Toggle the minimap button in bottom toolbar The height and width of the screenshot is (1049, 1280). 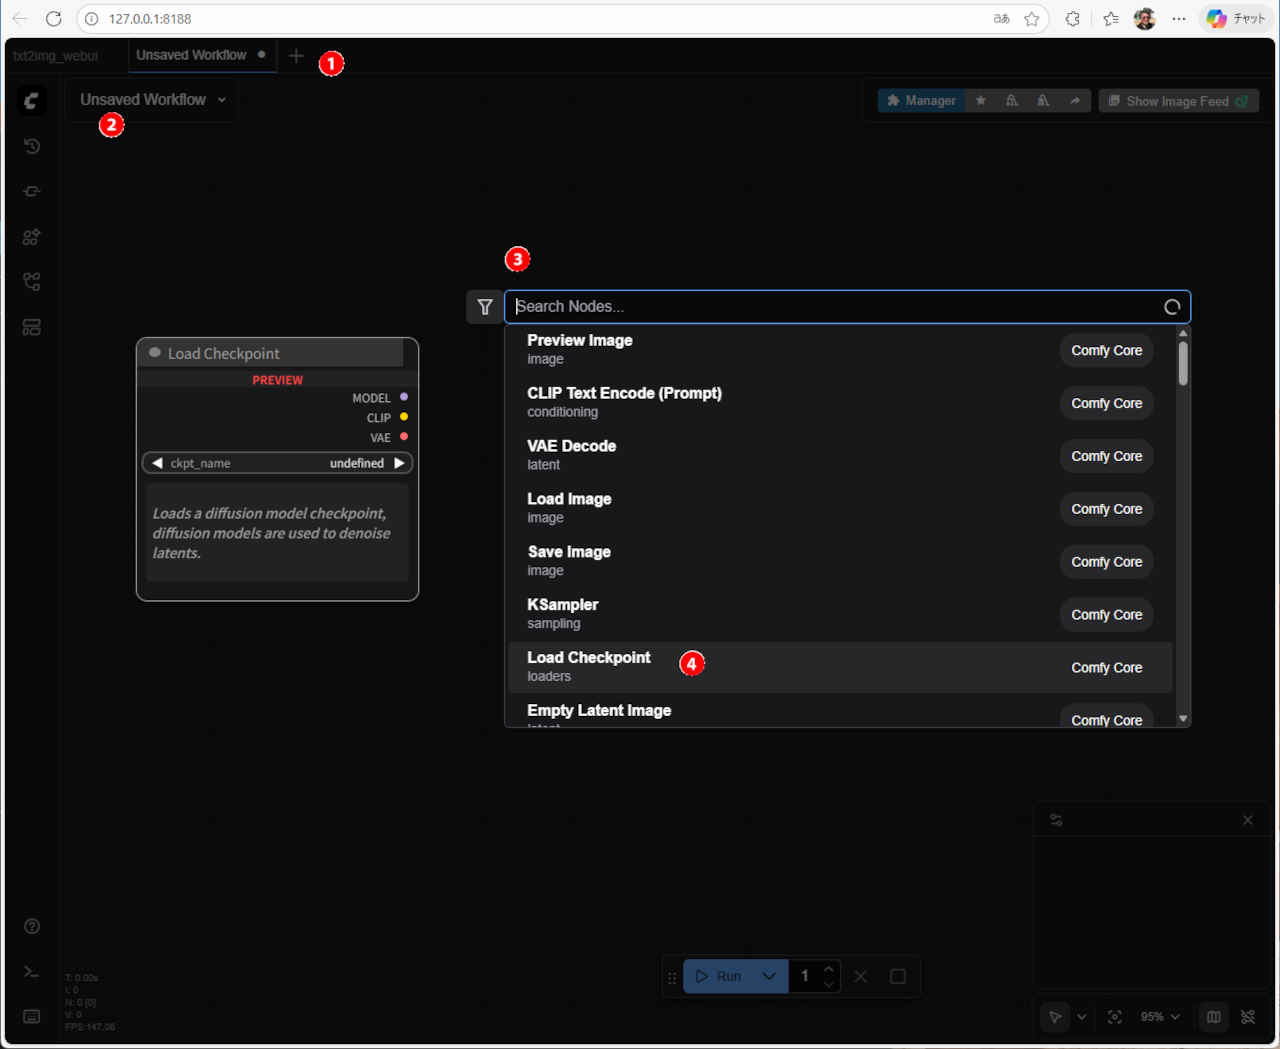point(1213,1017)
